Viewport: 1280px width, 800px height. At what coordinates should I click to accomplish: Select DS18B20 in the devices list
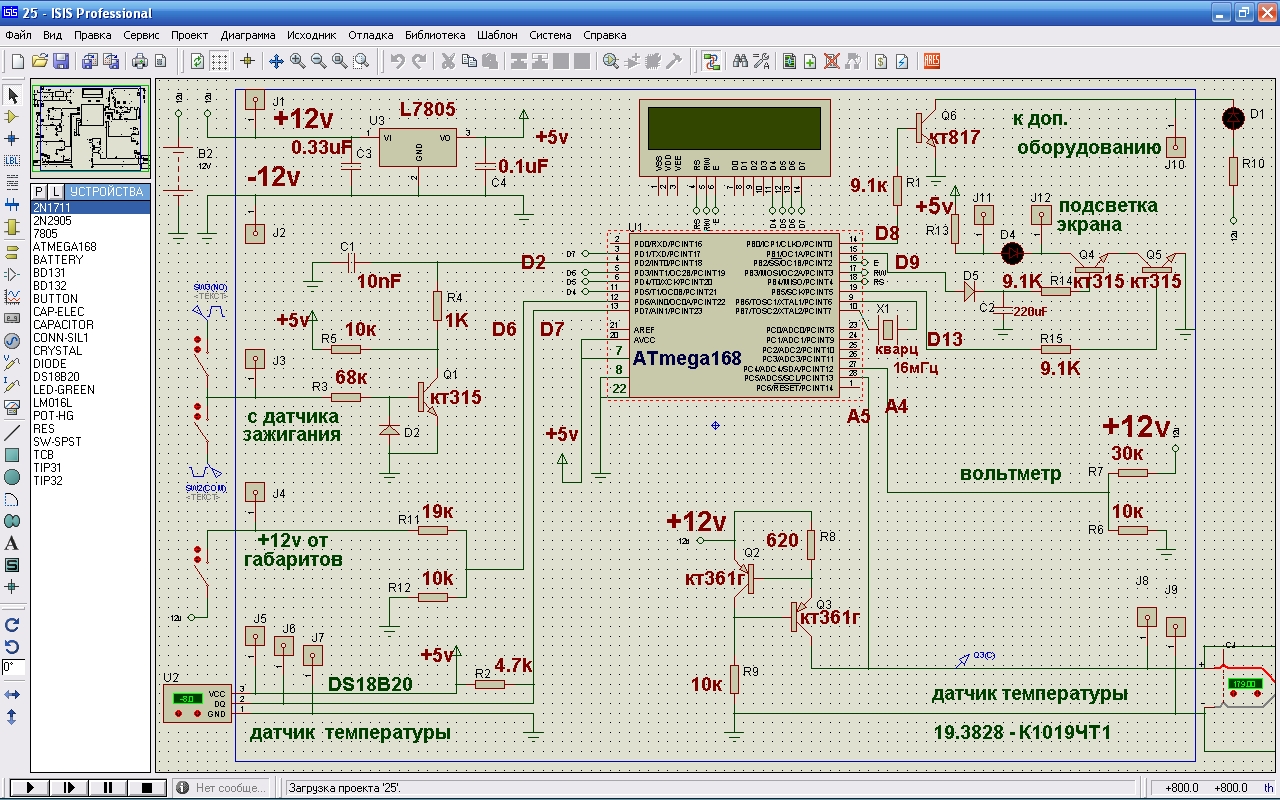pos(56,377)
